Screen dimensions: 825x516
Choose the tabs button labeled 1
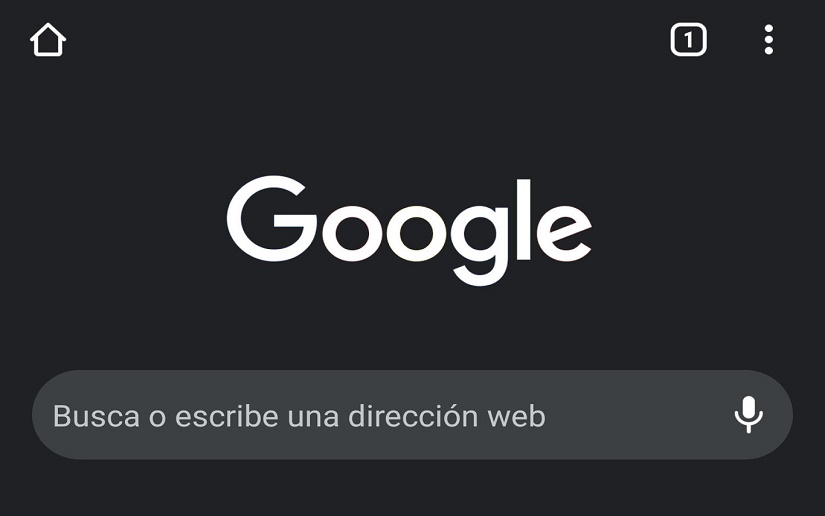[688, 39]
